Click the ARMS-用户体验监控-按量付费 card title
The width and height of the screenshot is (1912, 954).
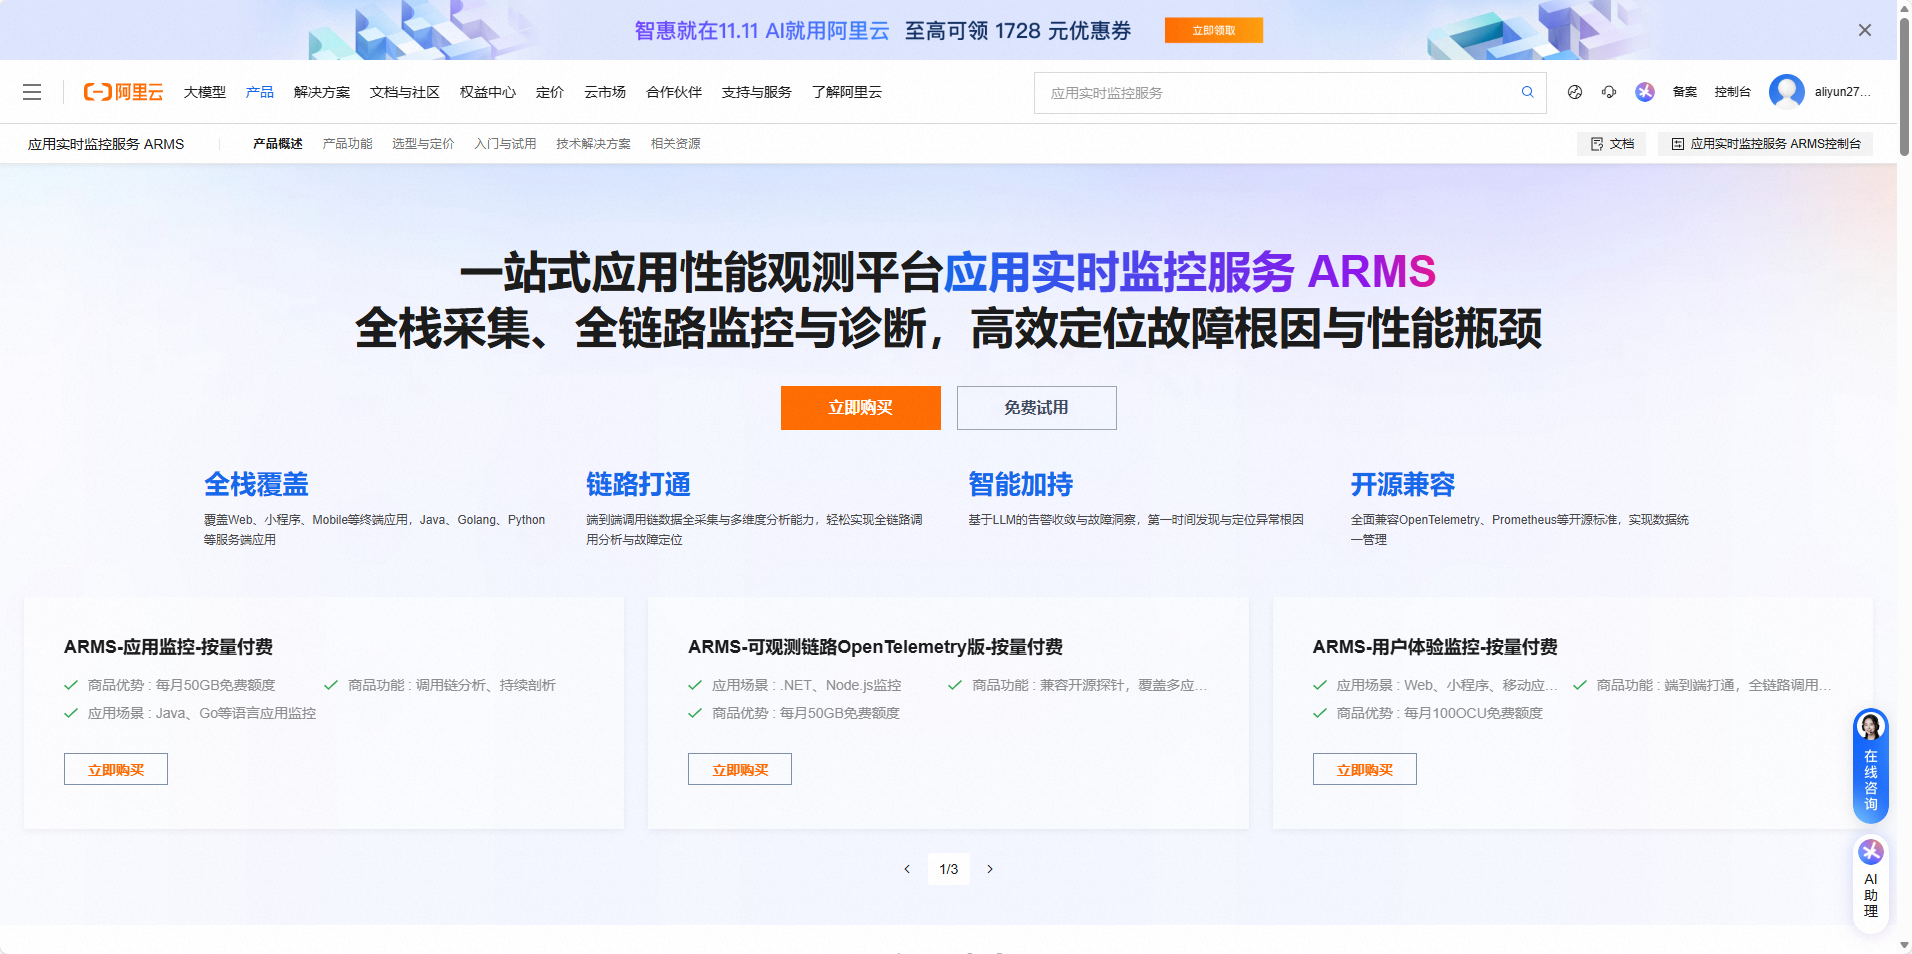(1435, 647)
